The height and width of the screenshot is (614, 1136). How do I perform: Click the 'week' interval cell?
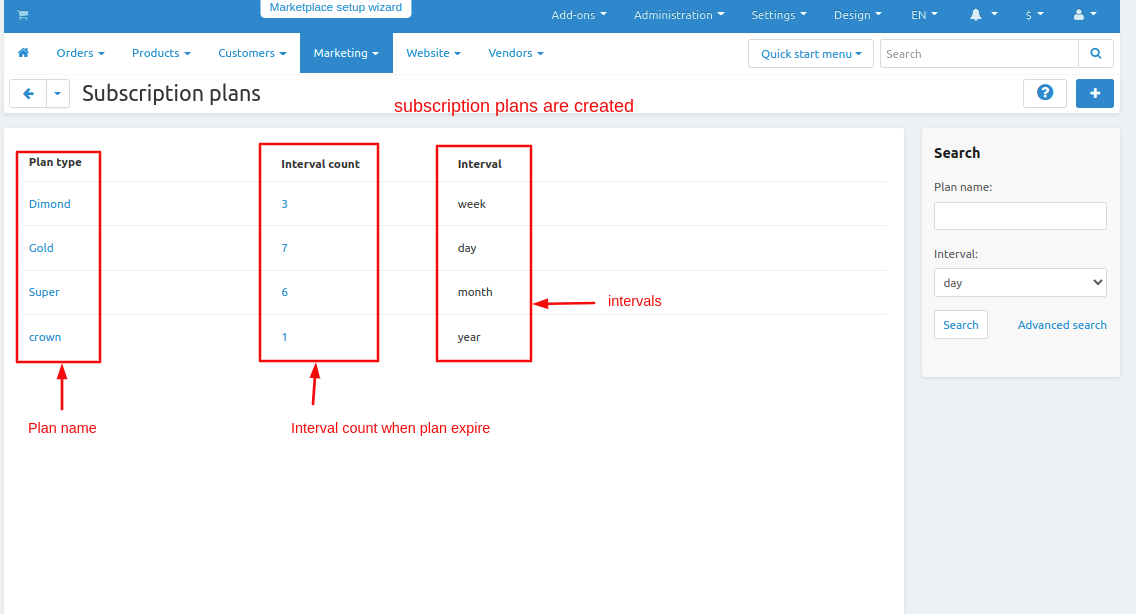point(472,204)
